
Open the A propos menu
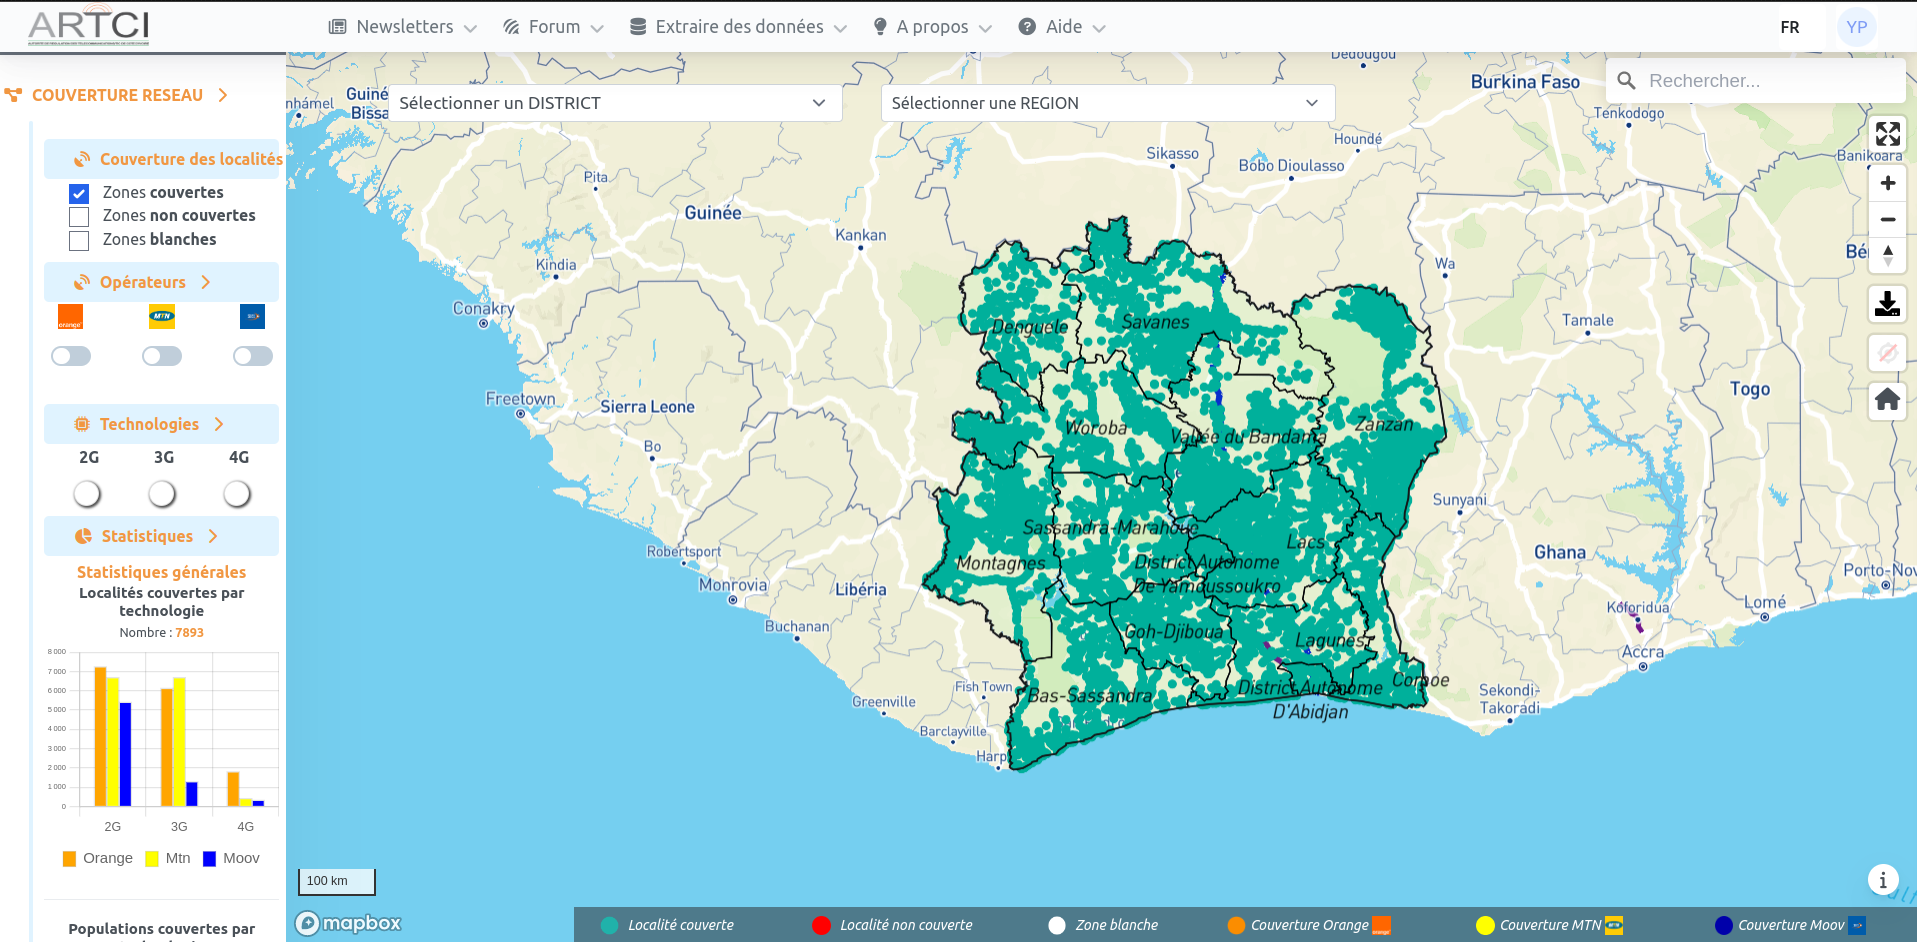click(932, 27)
